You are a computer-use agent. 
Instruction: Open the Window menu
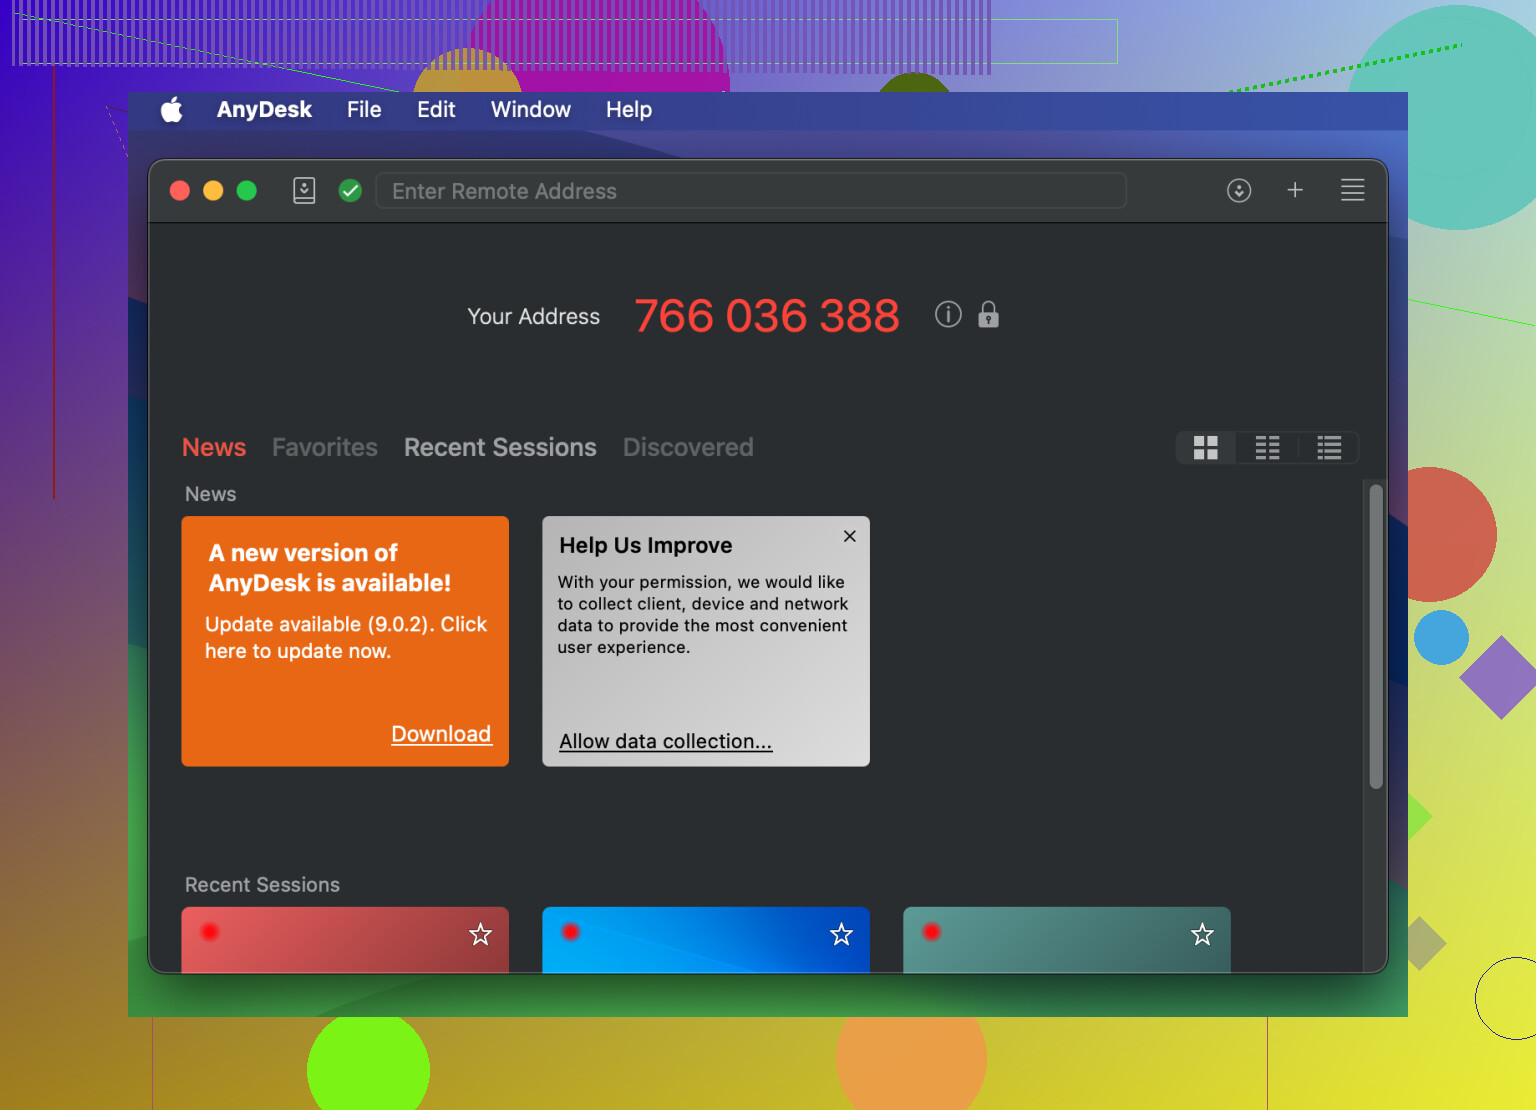click(530, 110)
